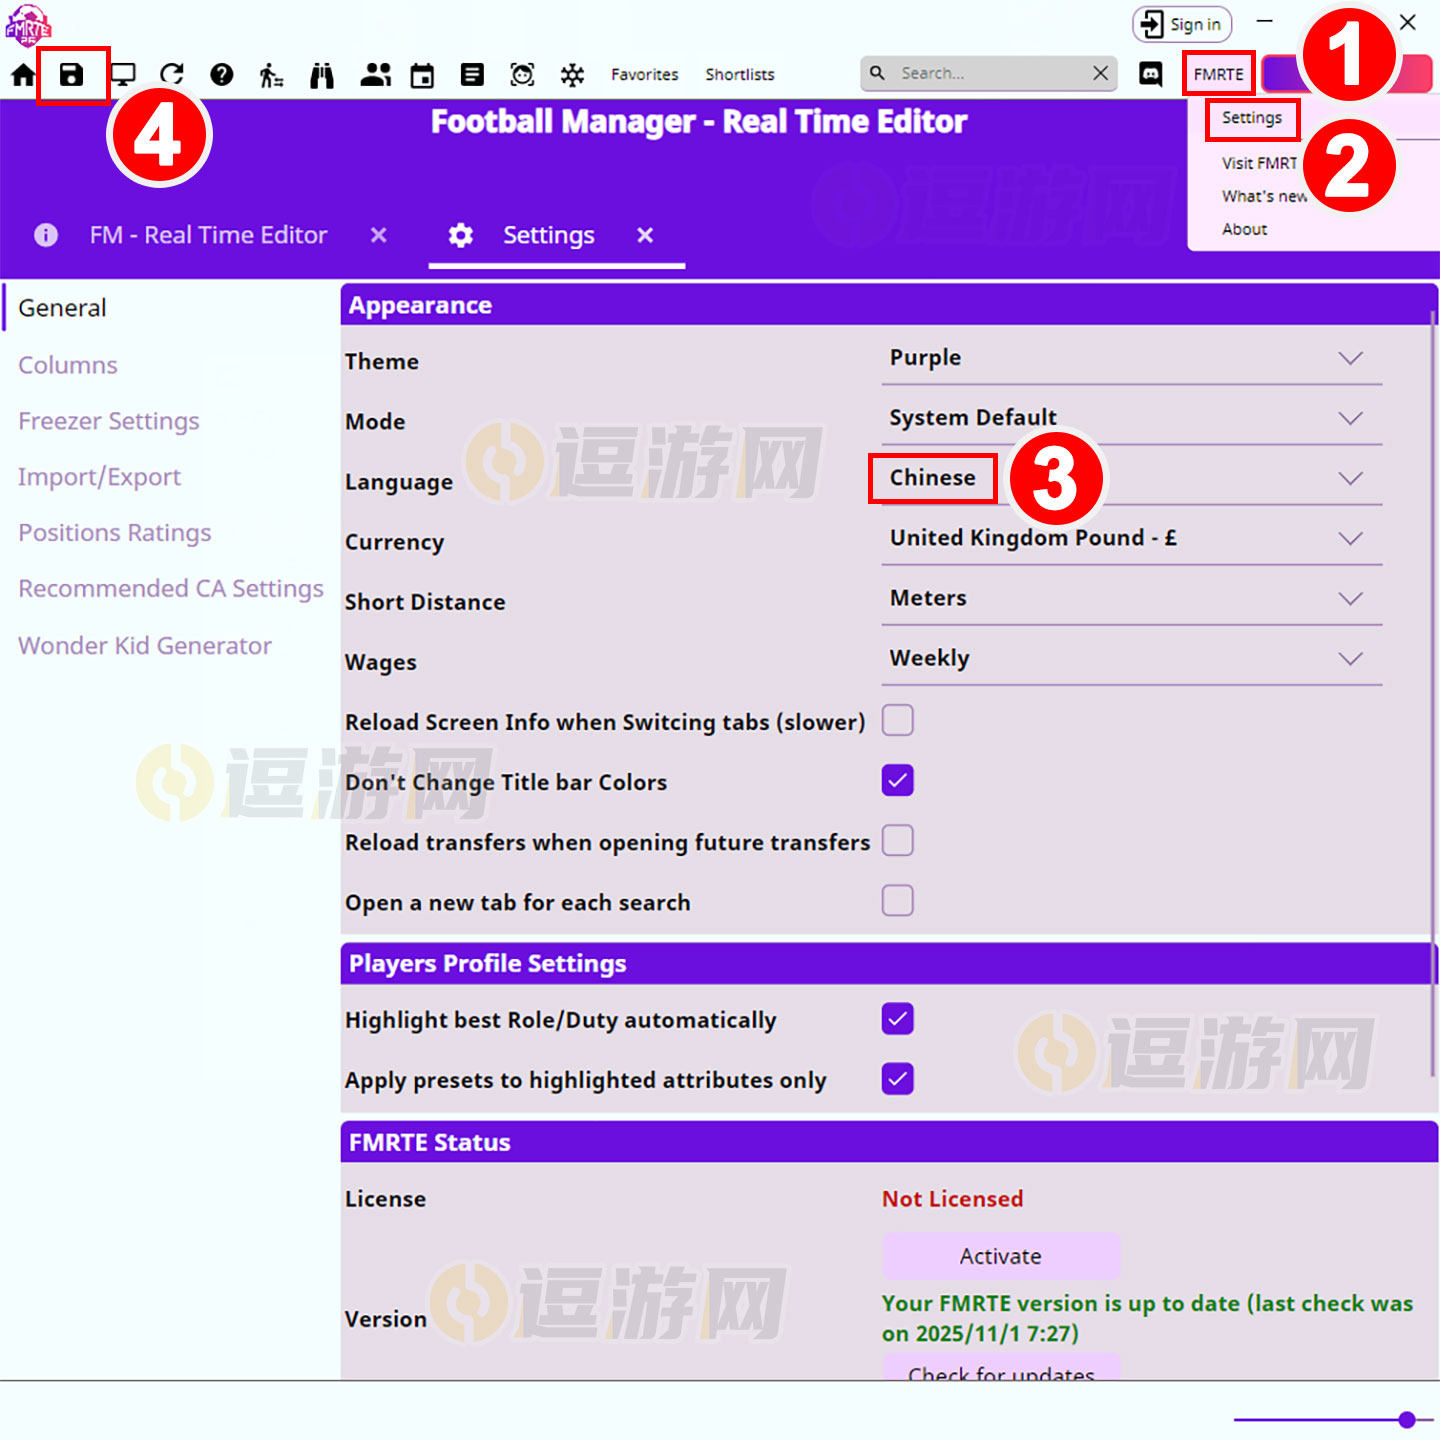Click the Activate license button
The image size is (1440, 1440).
tap(1001, 1256)
